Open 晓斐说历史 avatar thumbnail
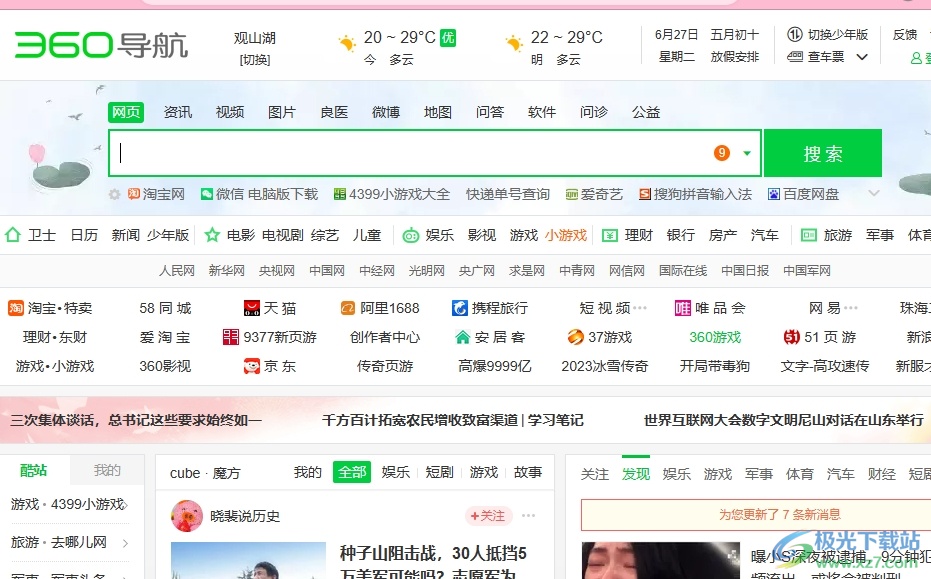The width and height of the screenshot is (931, 579). point(187,515)
